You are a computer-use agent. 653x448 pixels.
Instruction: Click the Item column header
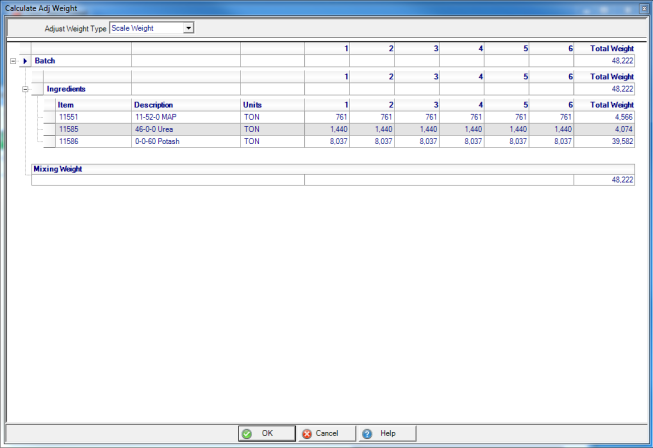(92, 104)
